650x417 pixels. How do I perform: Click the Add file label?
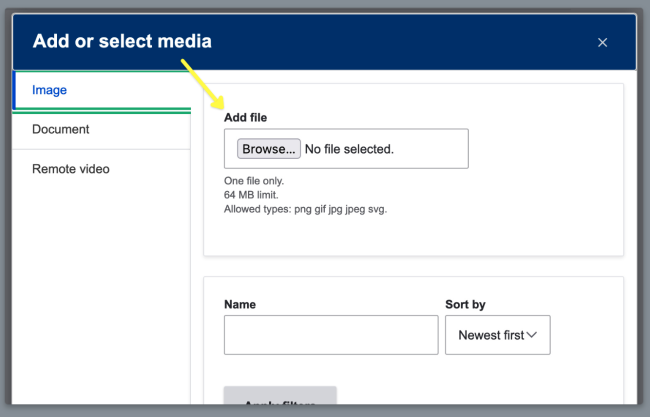(245, 118)
